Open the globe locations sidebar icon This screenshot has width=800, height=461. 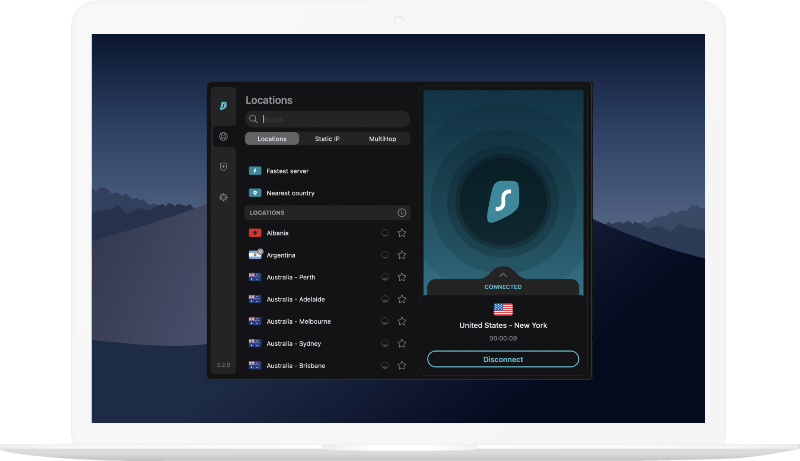[223, 136]
